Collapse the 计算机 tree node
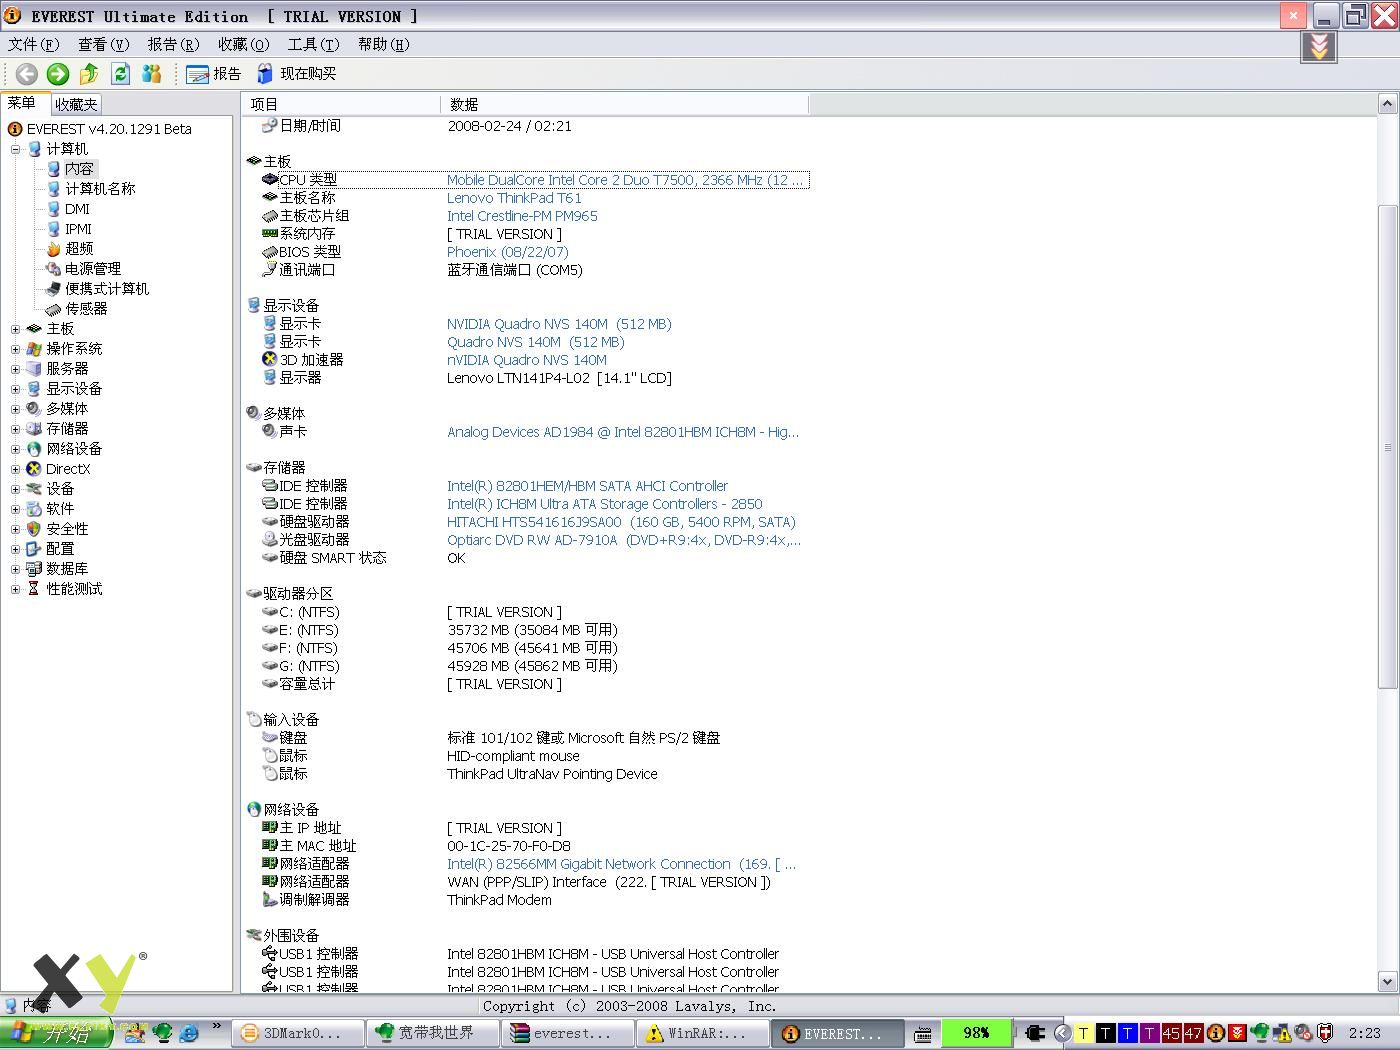 [15, 149]
